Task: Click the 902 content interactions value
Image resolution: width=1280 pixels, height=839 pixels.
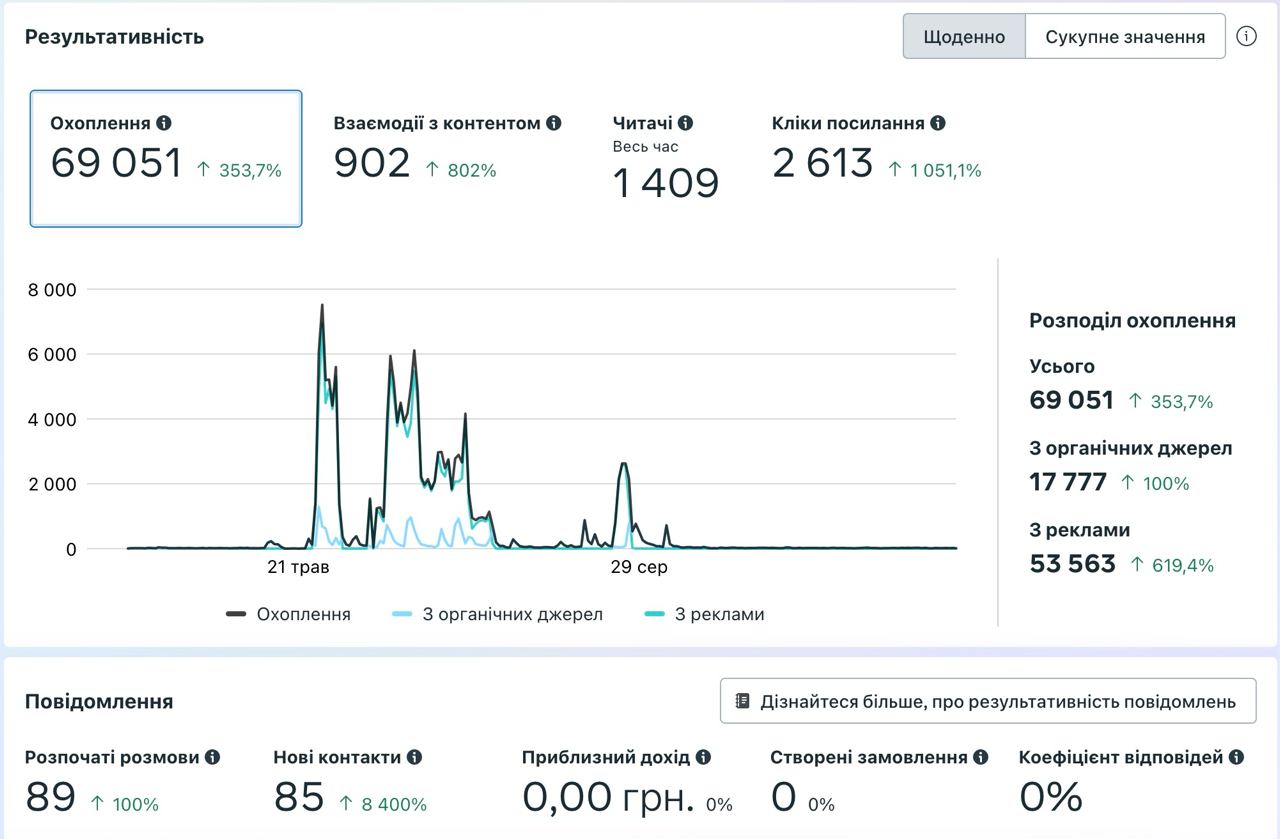Action: click(372, 163)
